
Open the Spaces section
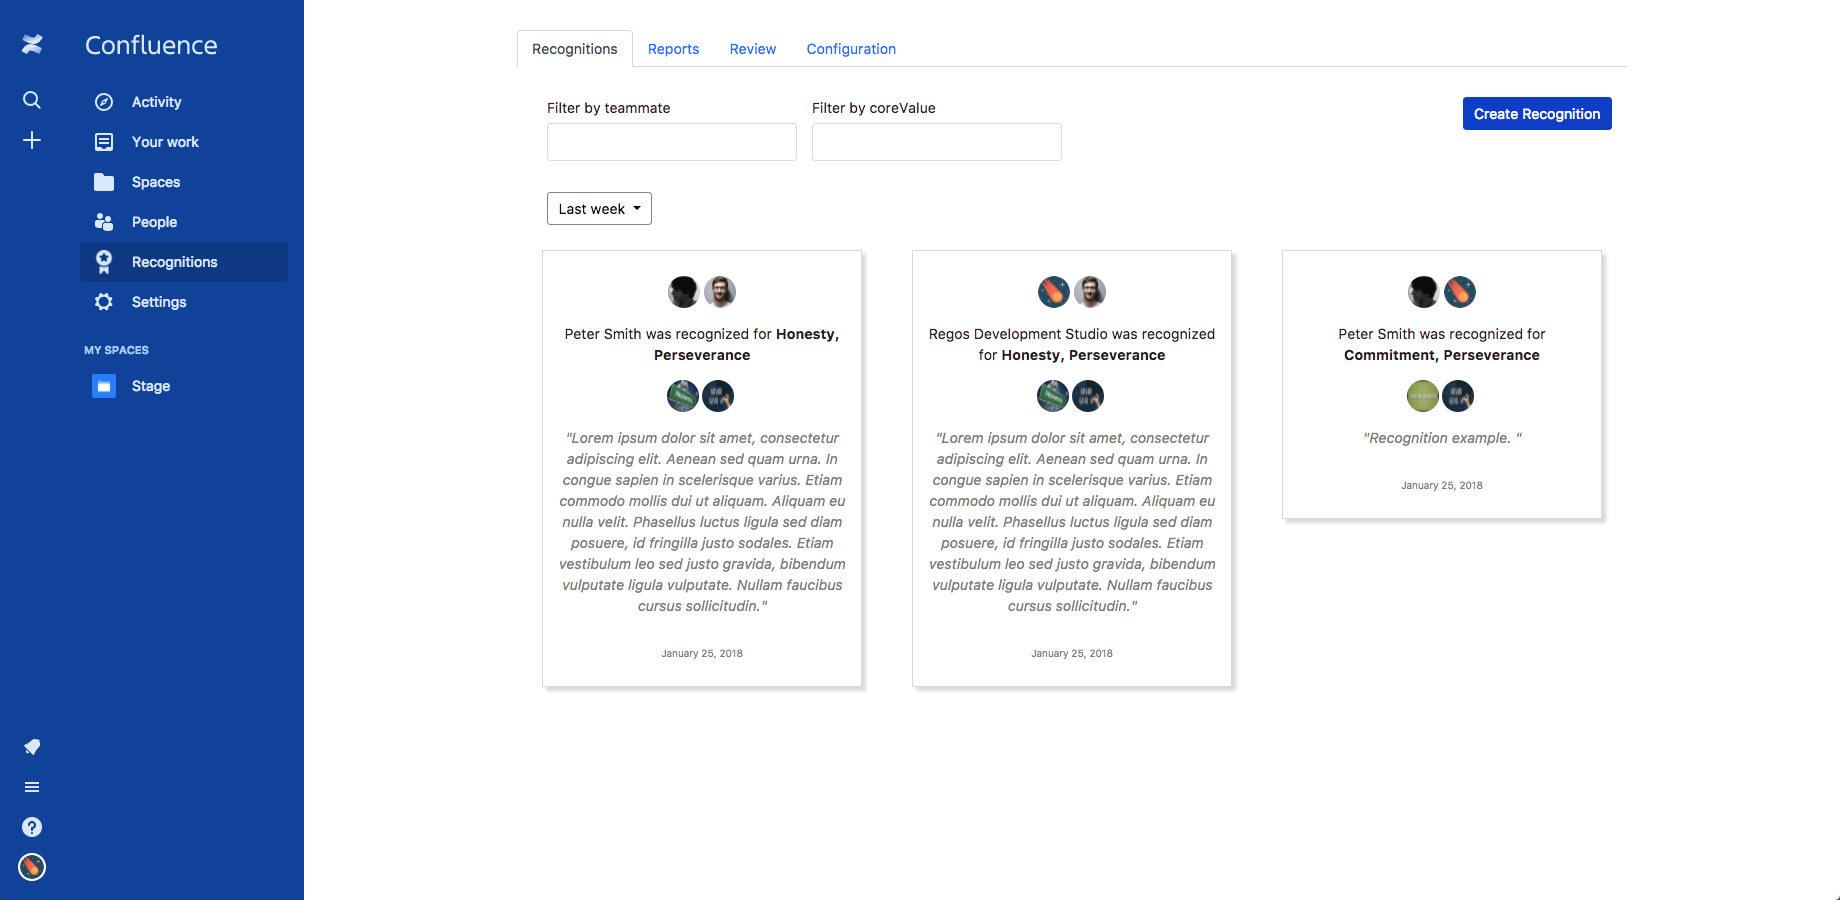click(155, 182)
